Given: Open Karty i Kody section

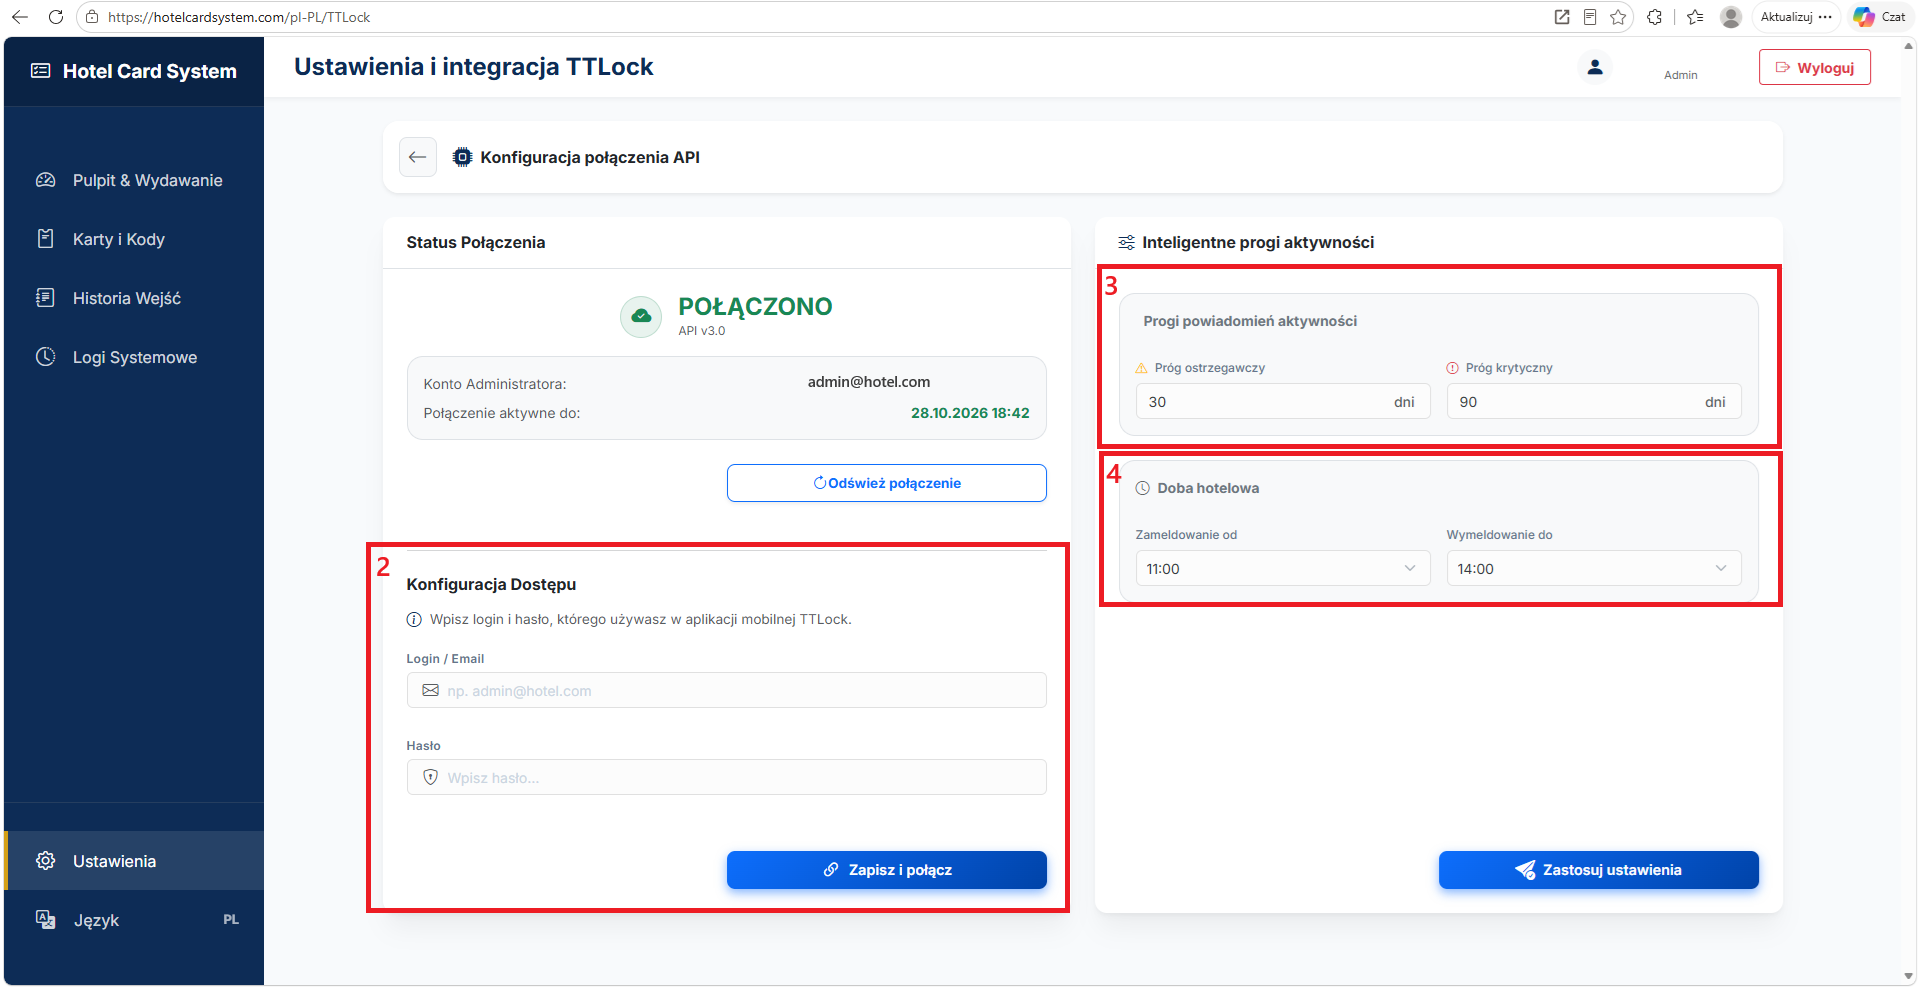Looking at the screenshot, I should tap(134, 239).
